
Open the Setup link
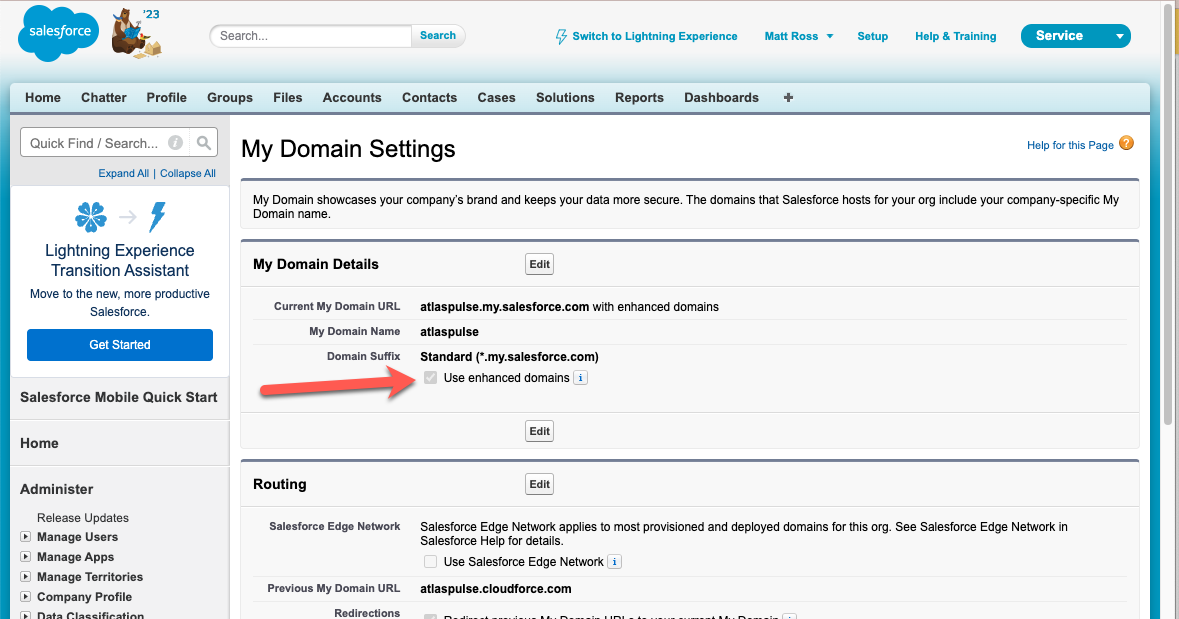point(872,36)
